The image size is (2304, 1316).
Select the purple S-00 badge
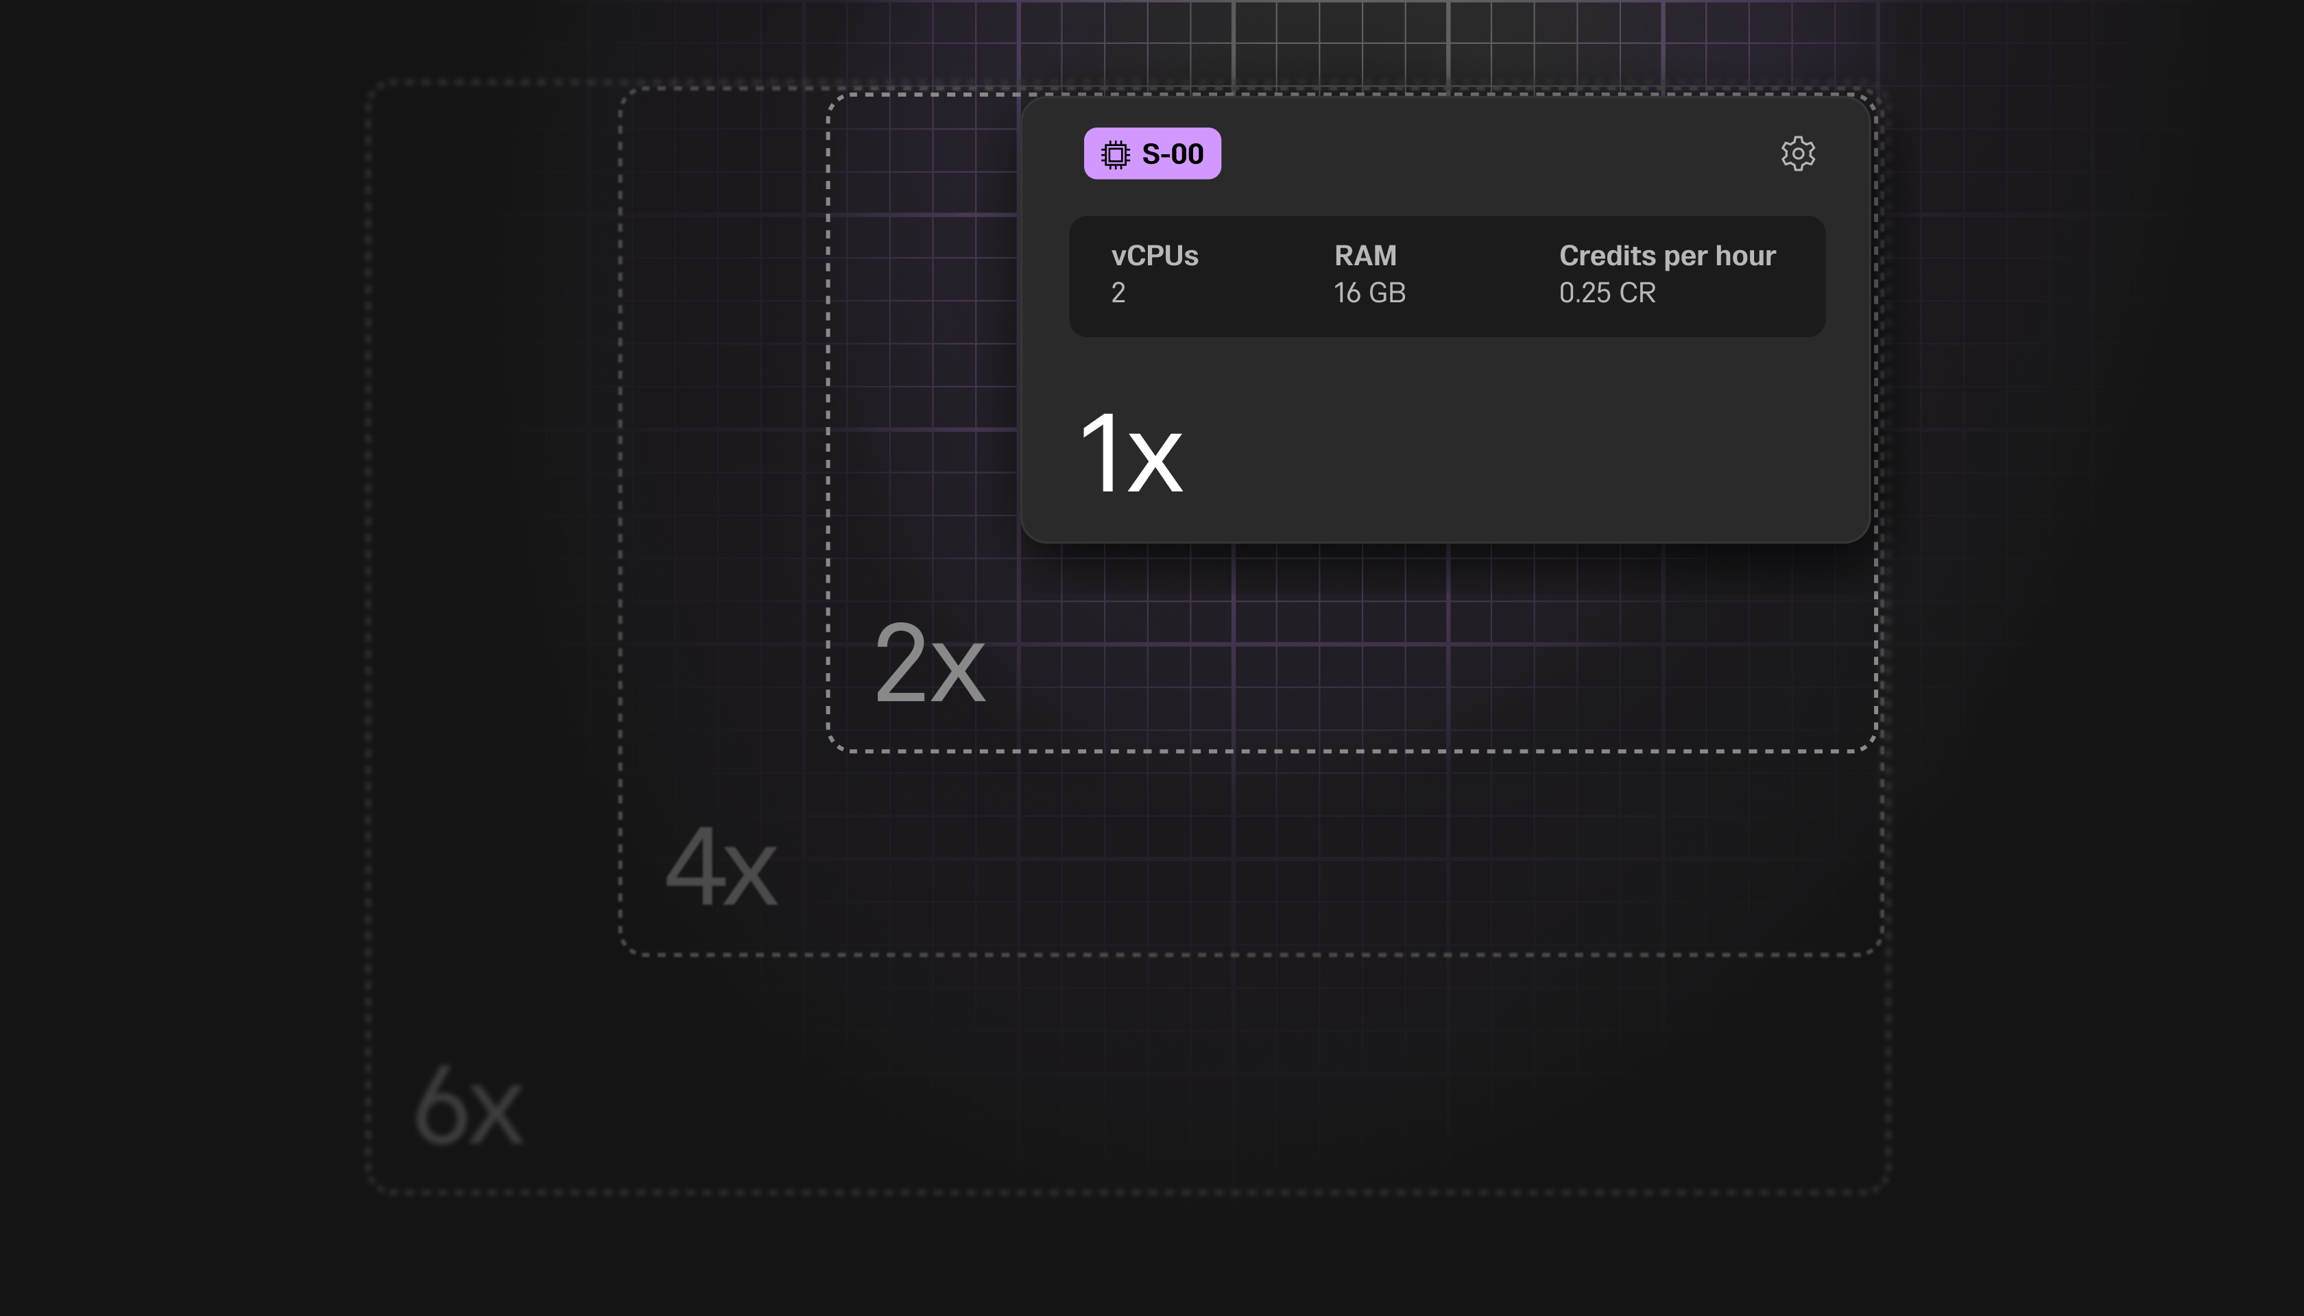pos(1152,154)
